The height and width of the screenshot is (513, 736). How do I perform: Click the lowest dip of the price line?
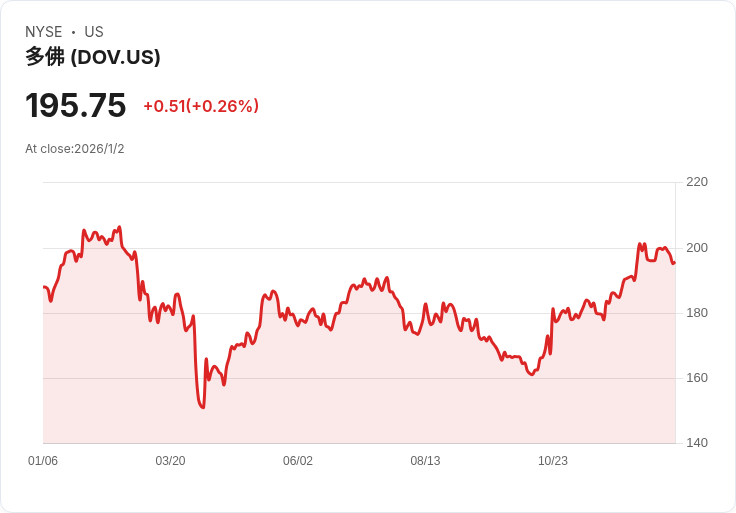pyautogui.click(x=203, y=408)
